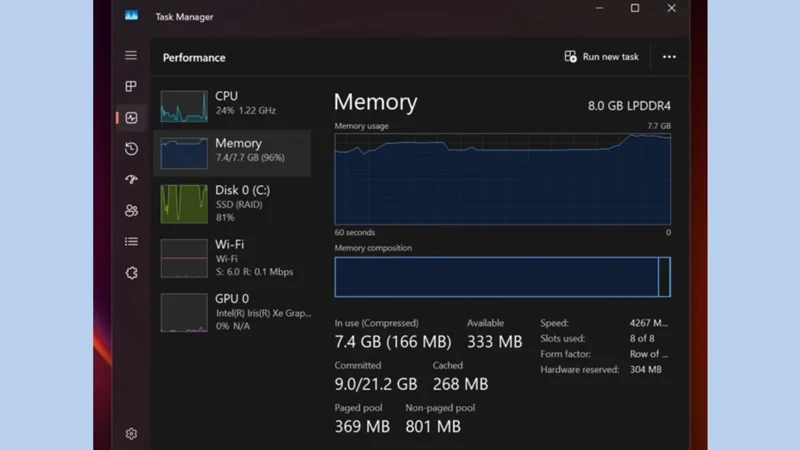Click the 7.4 GB (166 MB) value
The width and height of the screenshot is (800, 450).
tap(393, 341)
